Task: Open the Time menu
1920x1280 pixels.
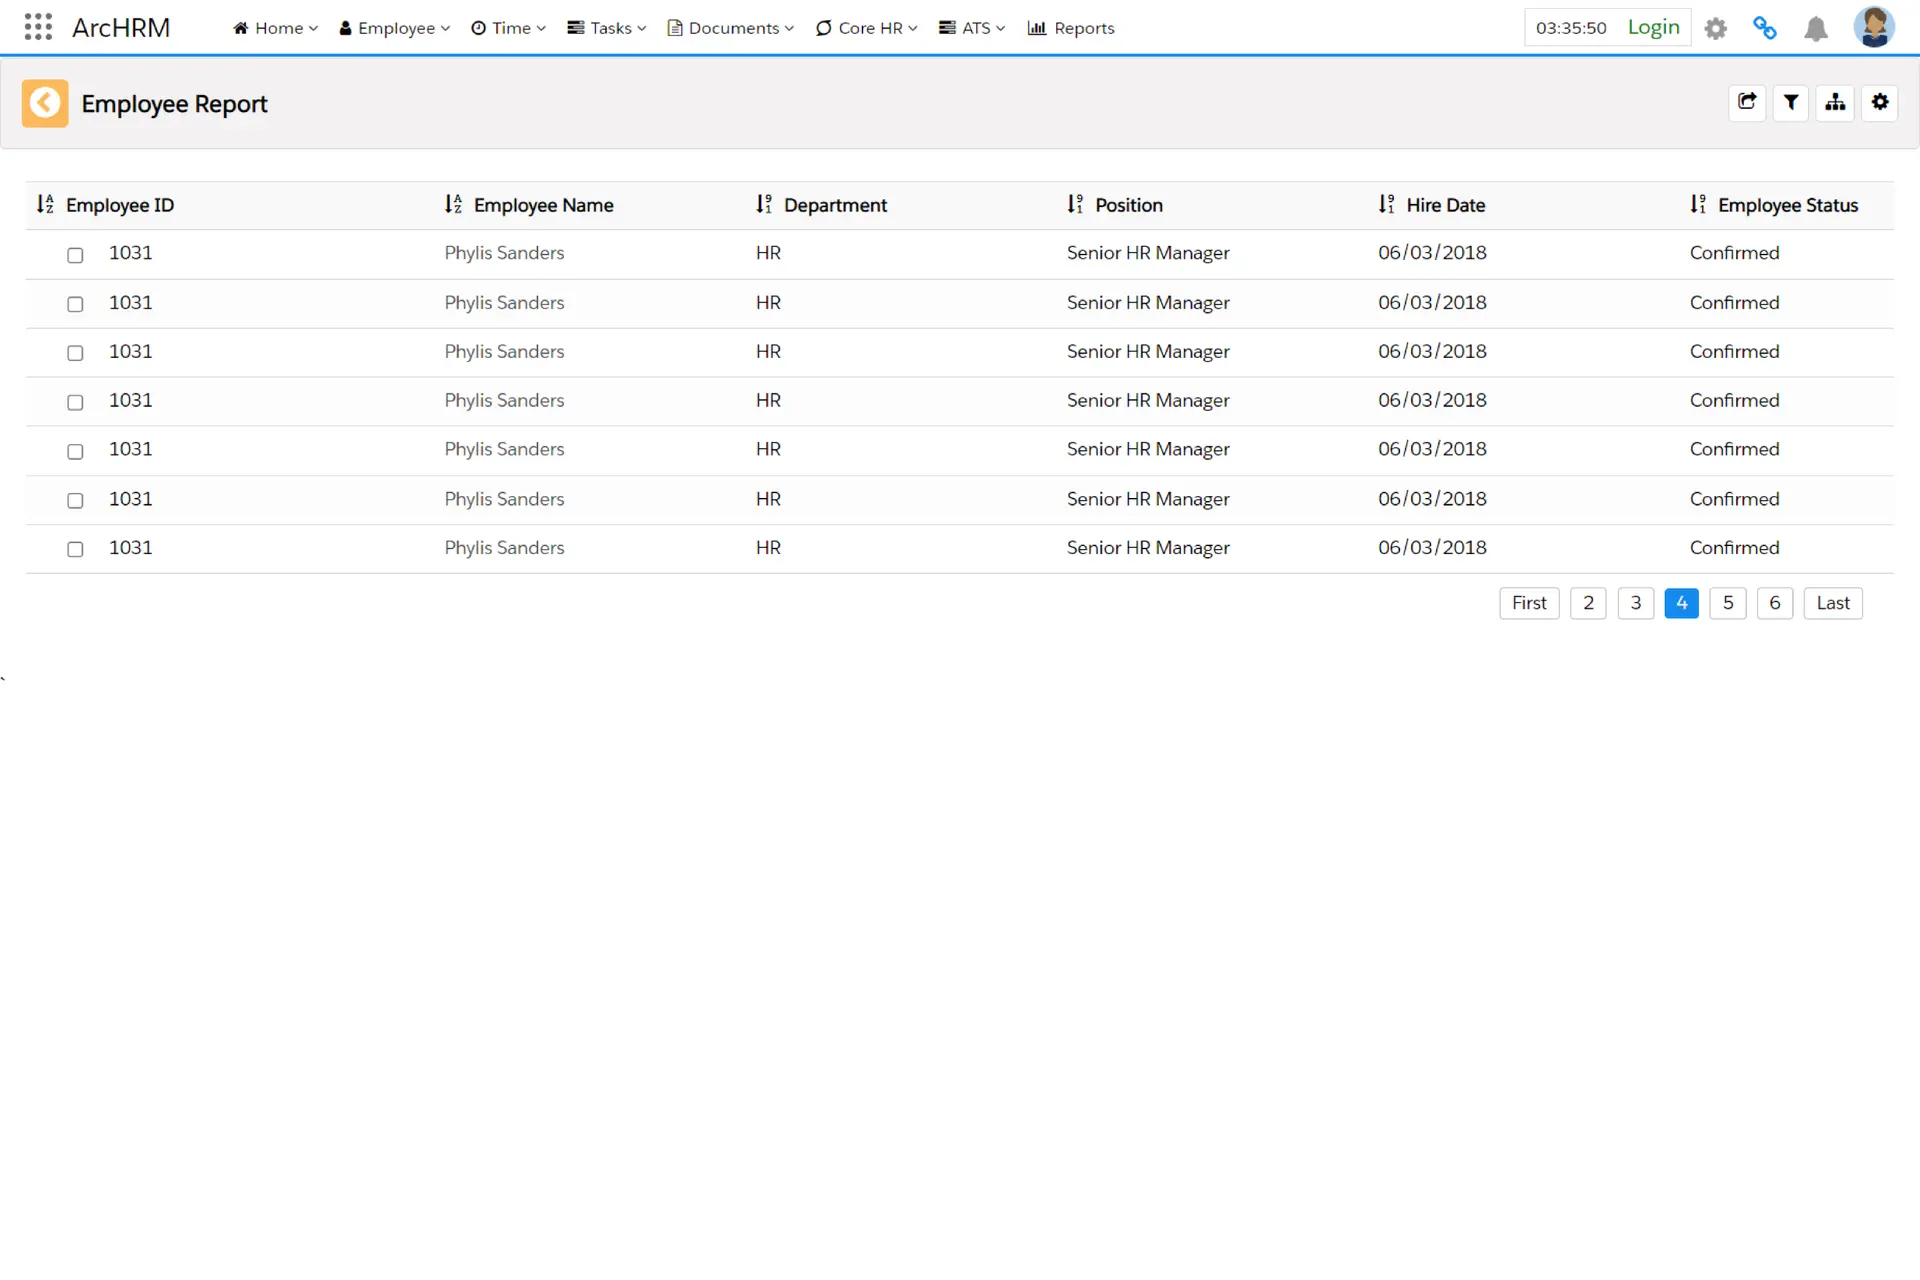Action: point(509,28)
